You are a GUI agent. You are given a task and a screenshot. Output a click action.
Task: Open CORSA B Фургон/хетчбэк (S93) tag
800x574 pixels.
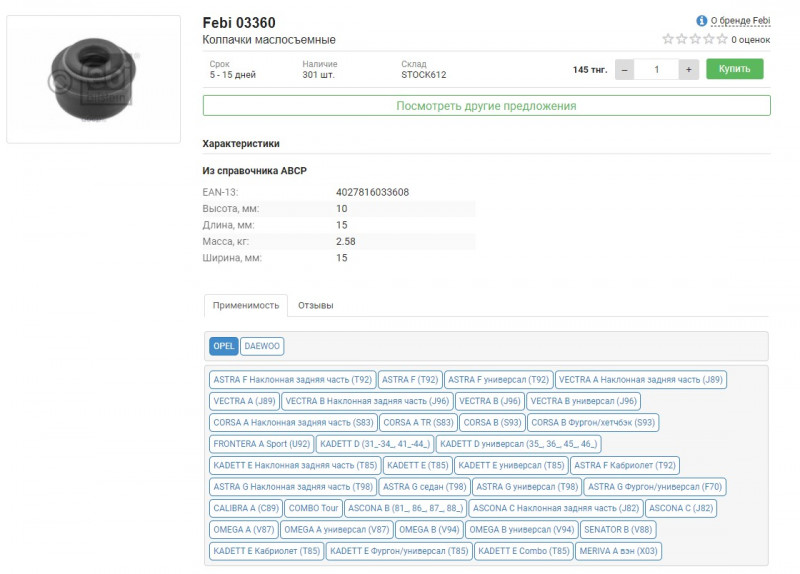point(593,422)
